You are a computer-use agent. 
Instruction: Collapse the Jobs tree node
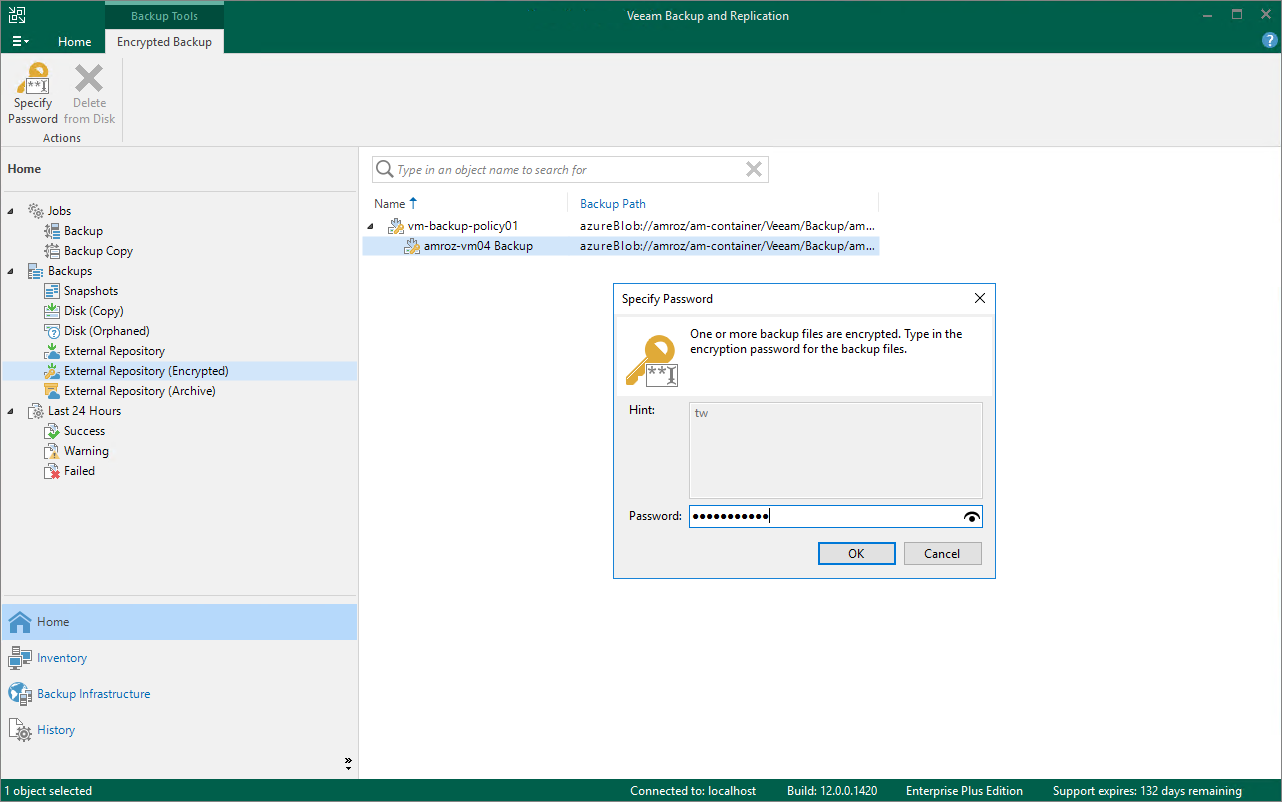(x=12, y=211)
